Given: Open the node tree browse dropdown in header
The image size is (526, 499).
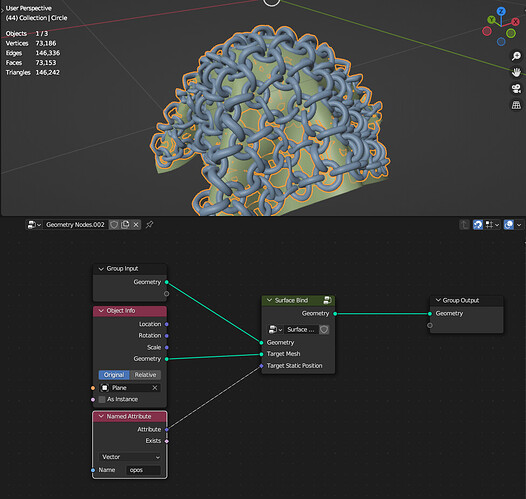Looking at the screenshot, I should click(34, 225).
